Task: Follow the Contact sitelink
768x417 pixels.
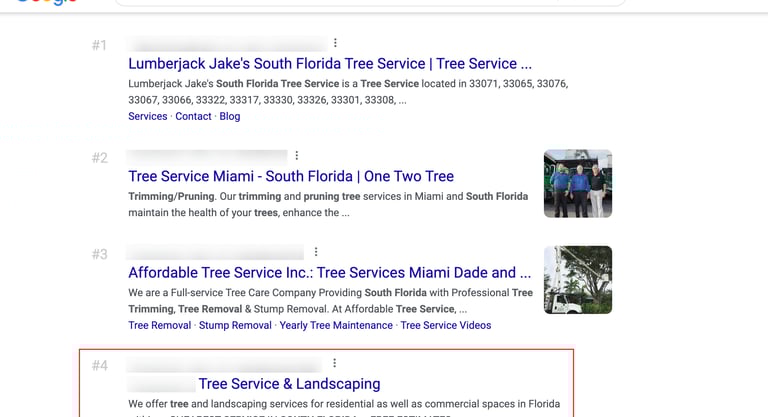Action: 193,117
